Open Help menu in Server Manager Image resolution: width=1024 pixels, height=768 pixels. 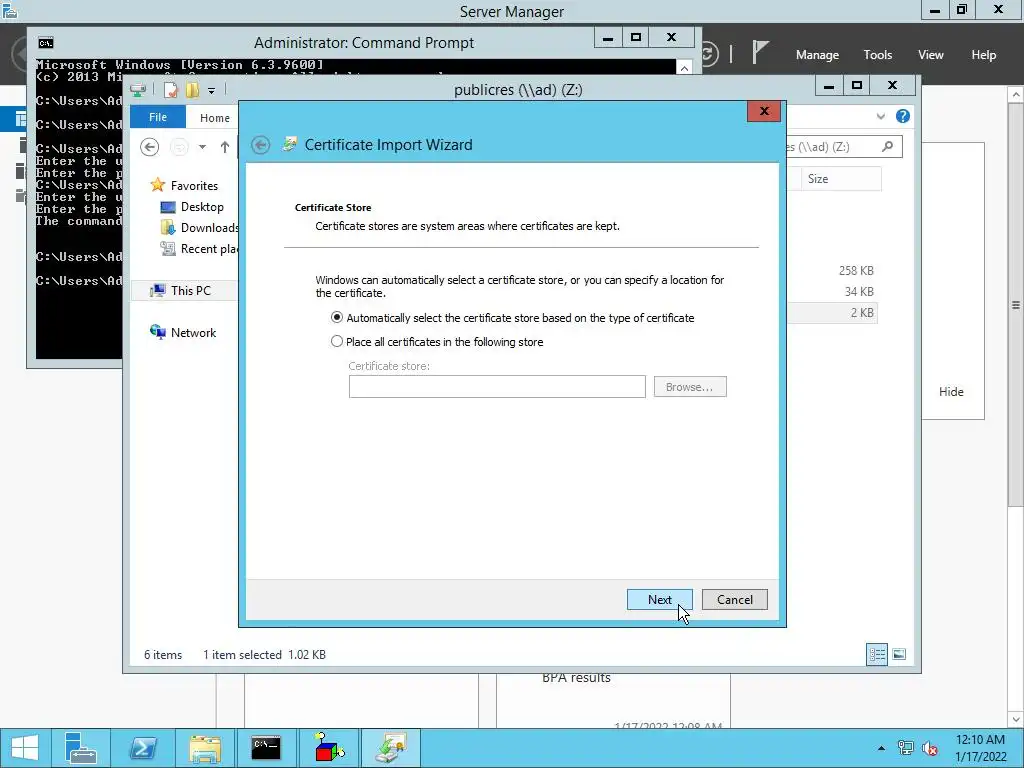point(983,55)
